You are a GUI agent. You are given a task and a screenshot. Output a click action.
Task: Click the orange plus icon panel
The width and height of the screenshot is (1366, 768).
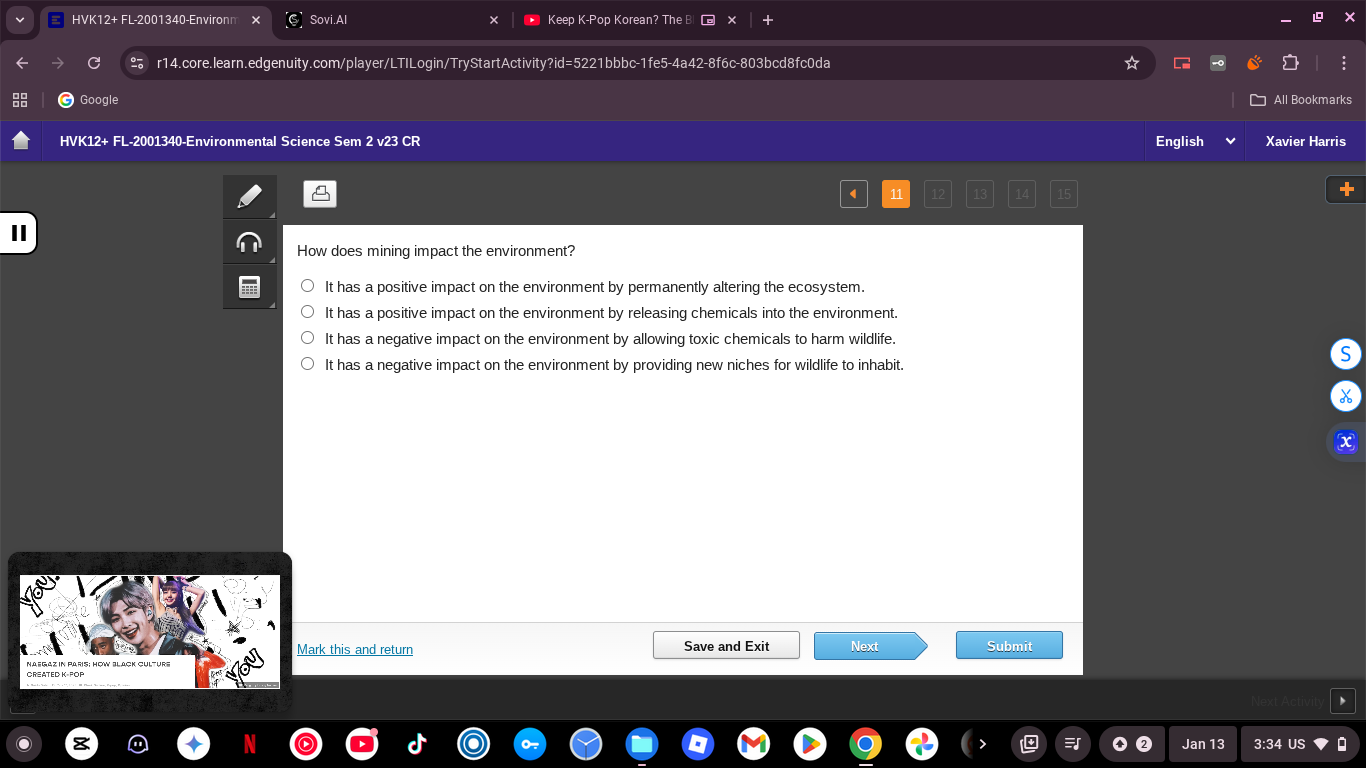tap(1345, 189)
